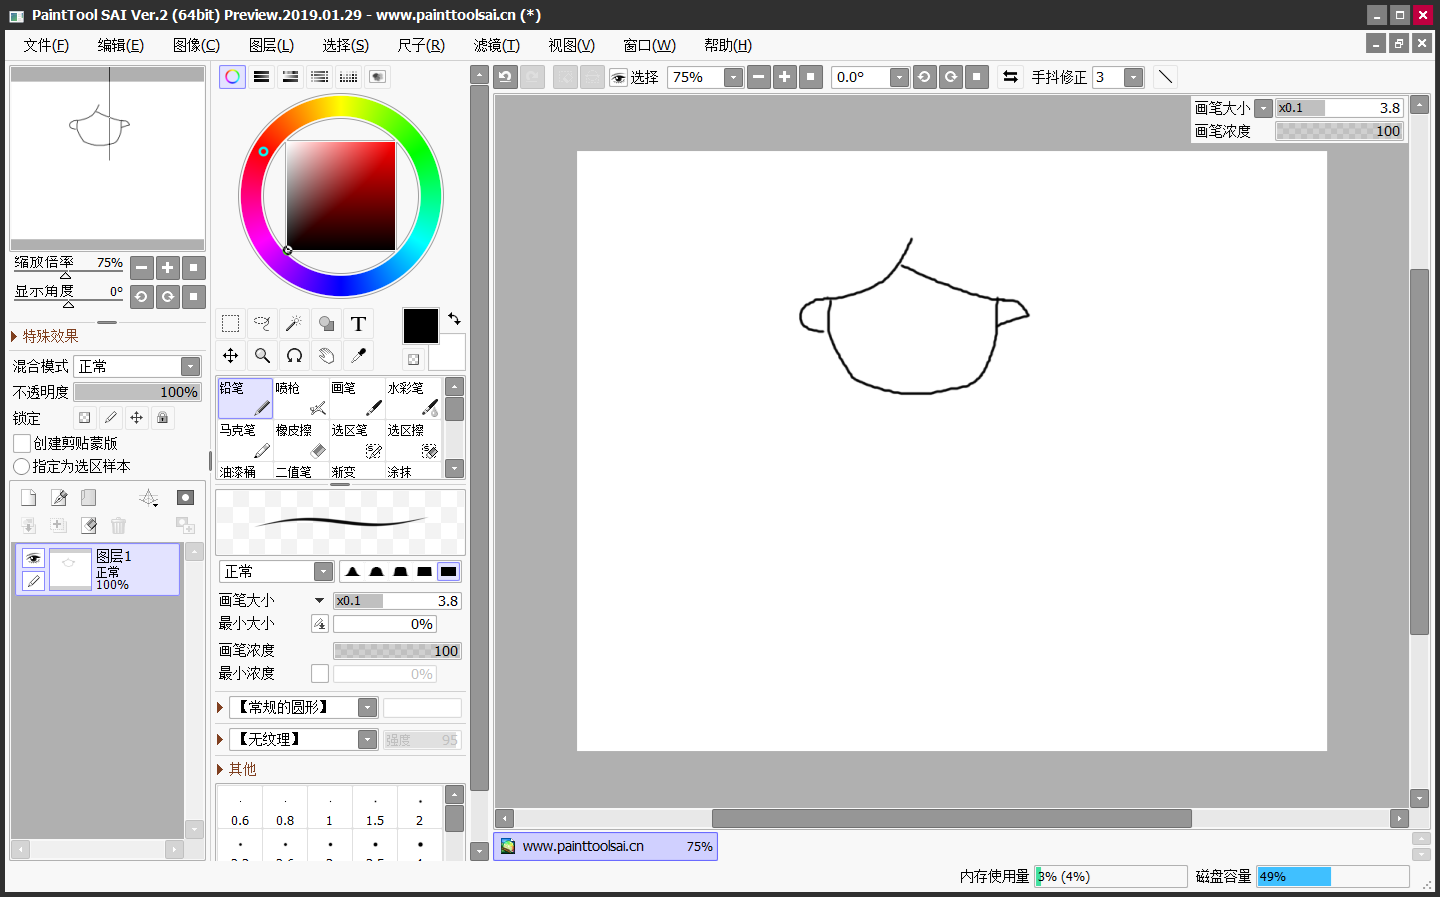
Task: Open the 帮助(H) menu
Action: (728, 45)
